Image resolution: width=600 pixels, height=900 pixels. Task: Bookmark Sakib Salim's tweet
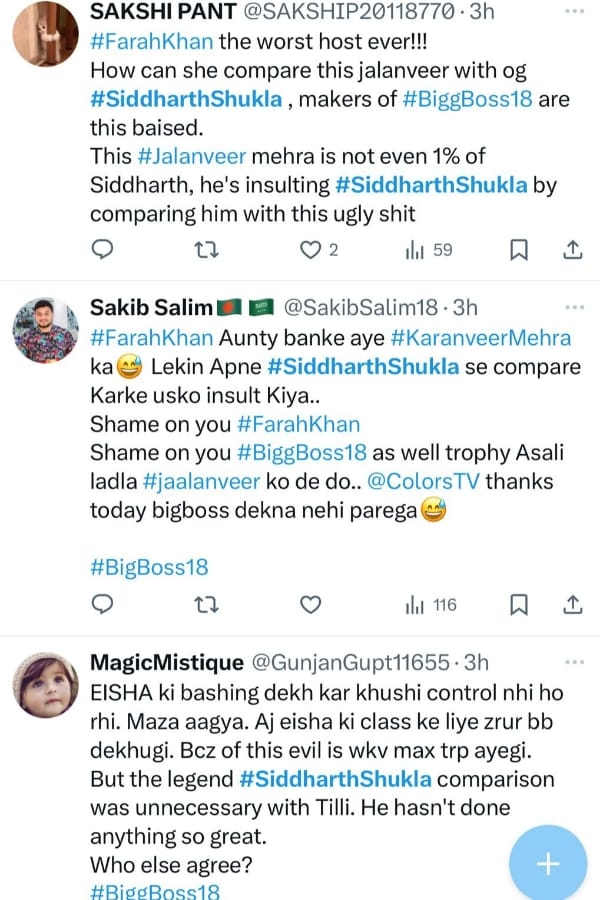click(x=519, y=603)
